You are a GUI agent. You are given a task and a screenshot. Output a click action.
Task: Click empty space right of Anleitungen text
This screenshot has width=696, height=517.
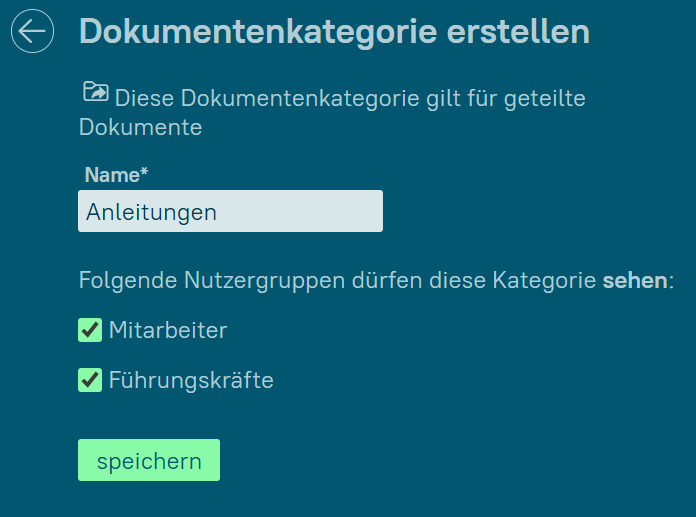click(x=310, y=212)
